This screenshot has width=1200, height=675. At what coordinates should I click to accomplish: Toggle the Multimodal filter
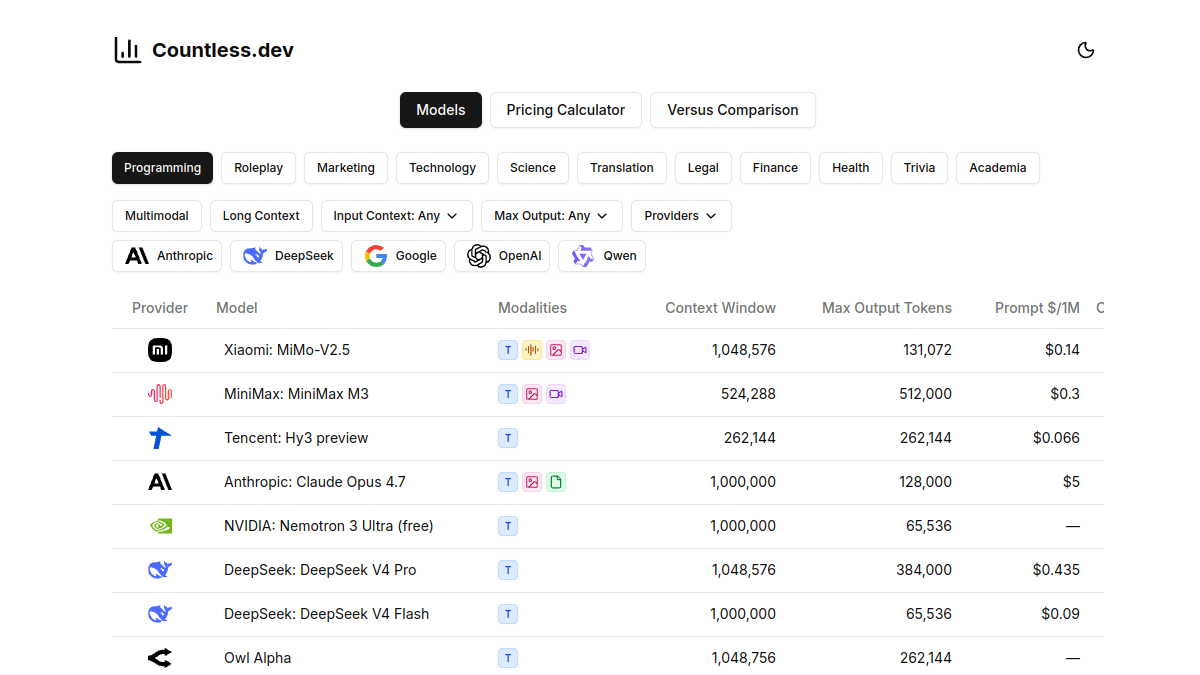pos(157,216)
